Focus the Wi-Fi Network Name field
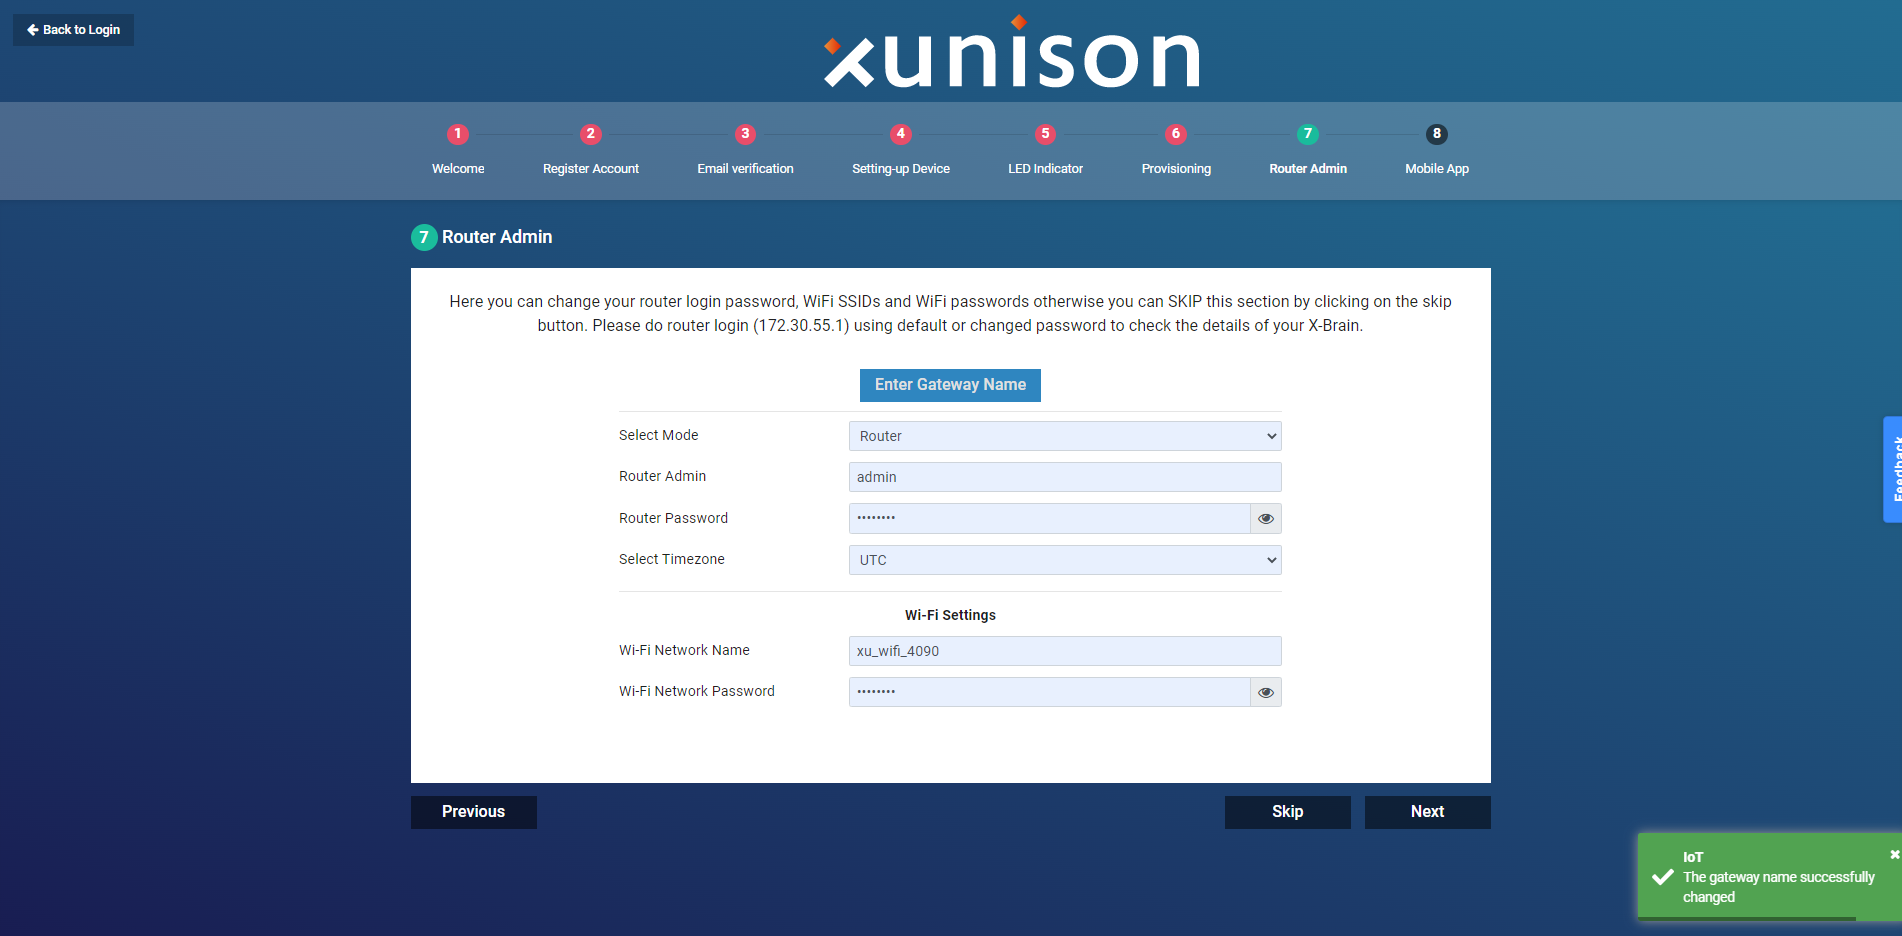The width and height of the screenshot is (1902, 936). 1065,651
